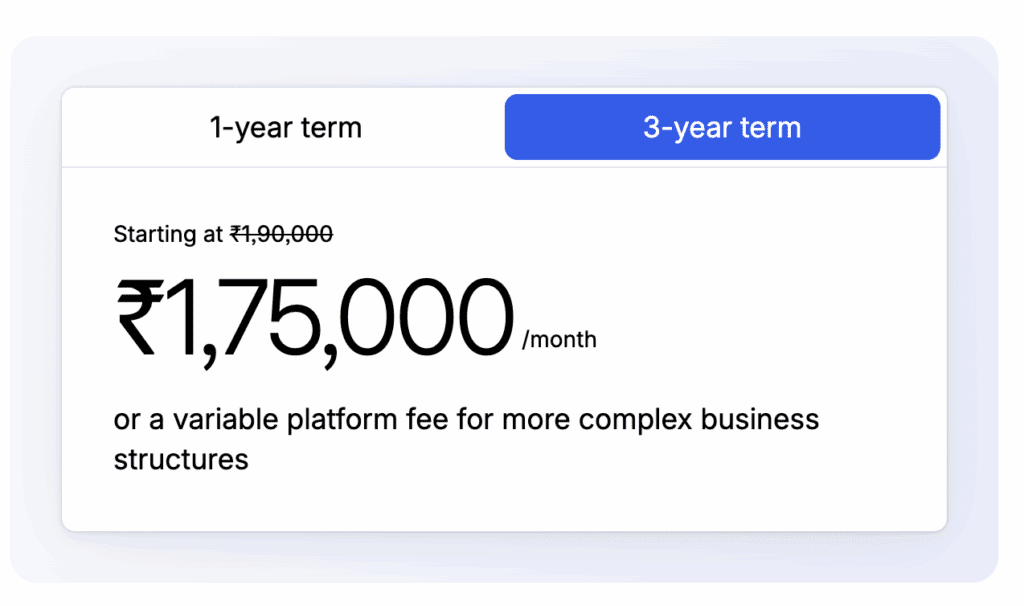The image size is (1024, 606).
Task: Click the struck-through ₹1,90,000 original price
Action: 281,234
